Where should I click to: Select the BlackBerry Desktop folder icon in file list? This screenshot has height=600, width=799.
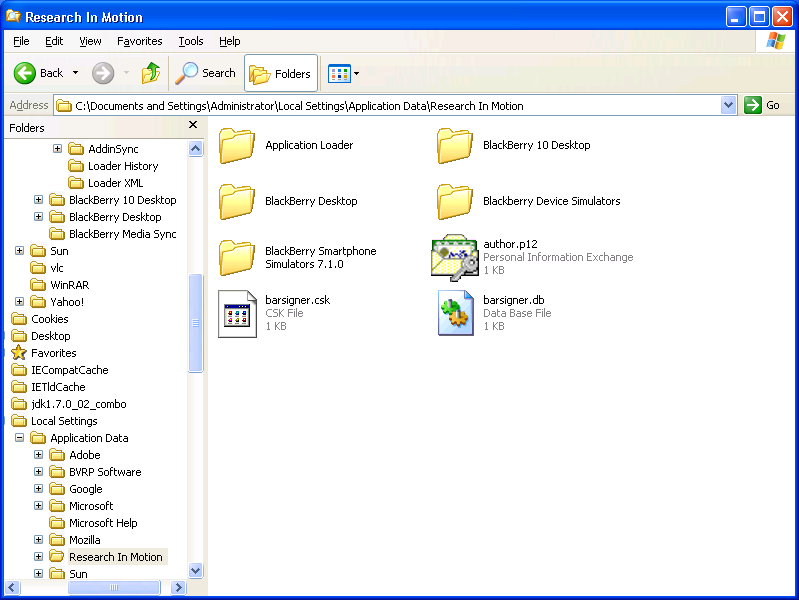(237, 202)
